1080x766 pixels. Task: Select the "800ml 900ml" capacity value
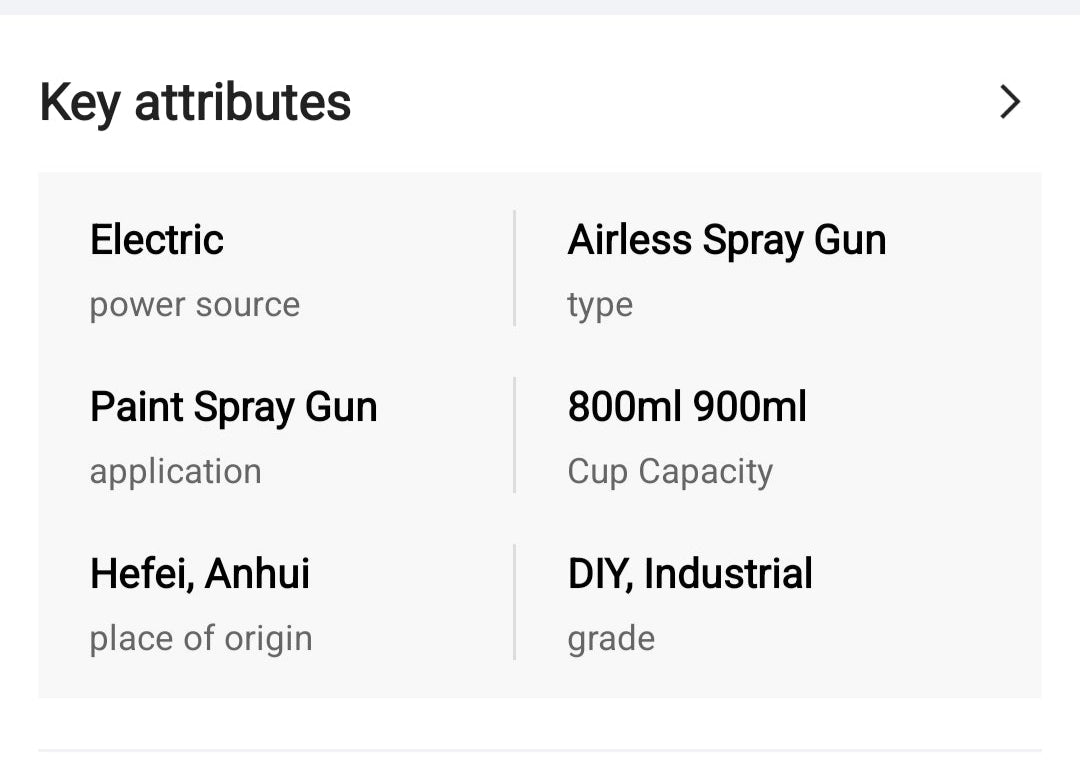click(x=687, y=407)
